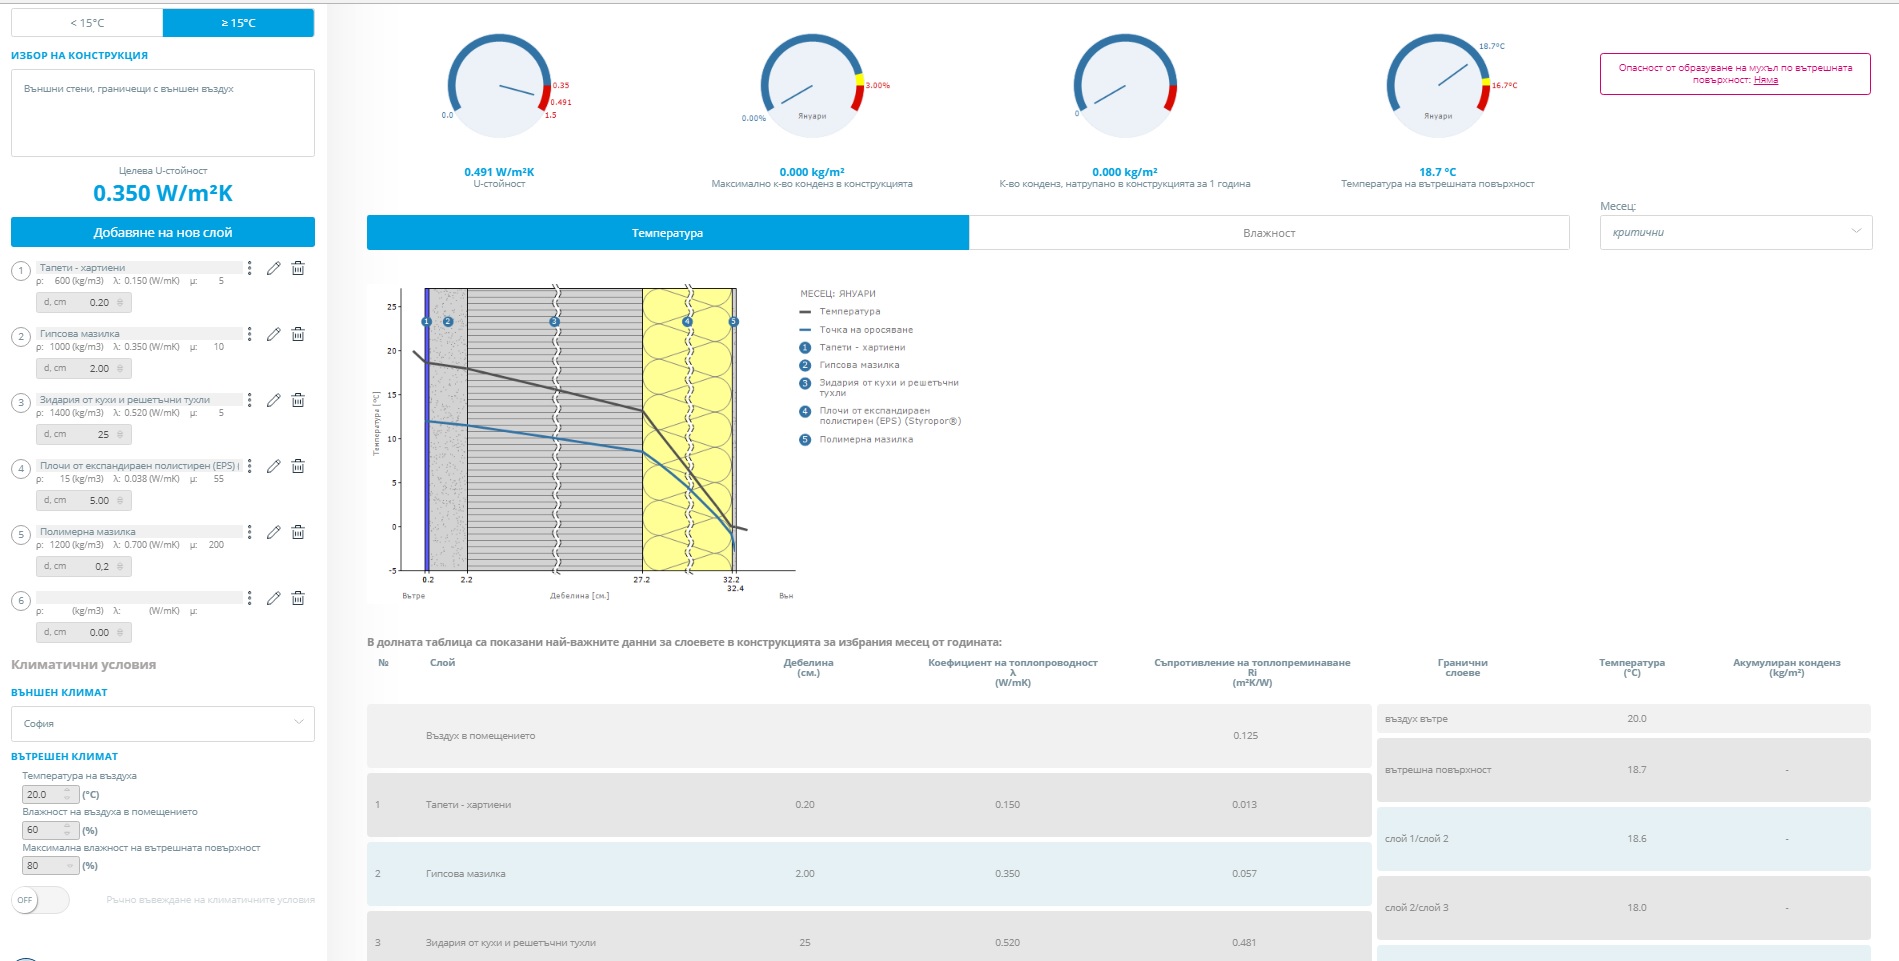
Task: Toggle manual climate conditions OFF switch
Action: [x=40, y=900]
